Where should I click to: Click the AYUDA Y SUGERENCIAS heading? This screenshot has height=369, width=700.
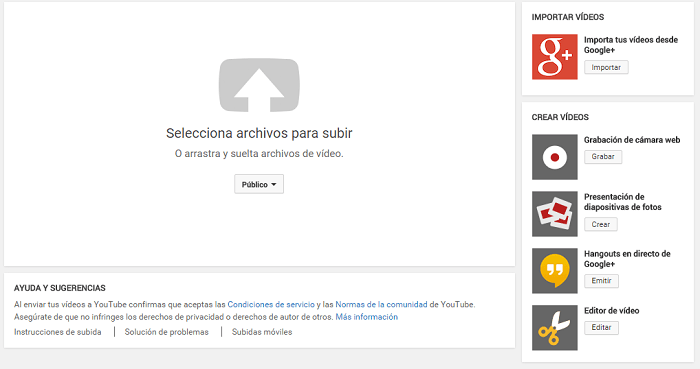click(60, 288)
